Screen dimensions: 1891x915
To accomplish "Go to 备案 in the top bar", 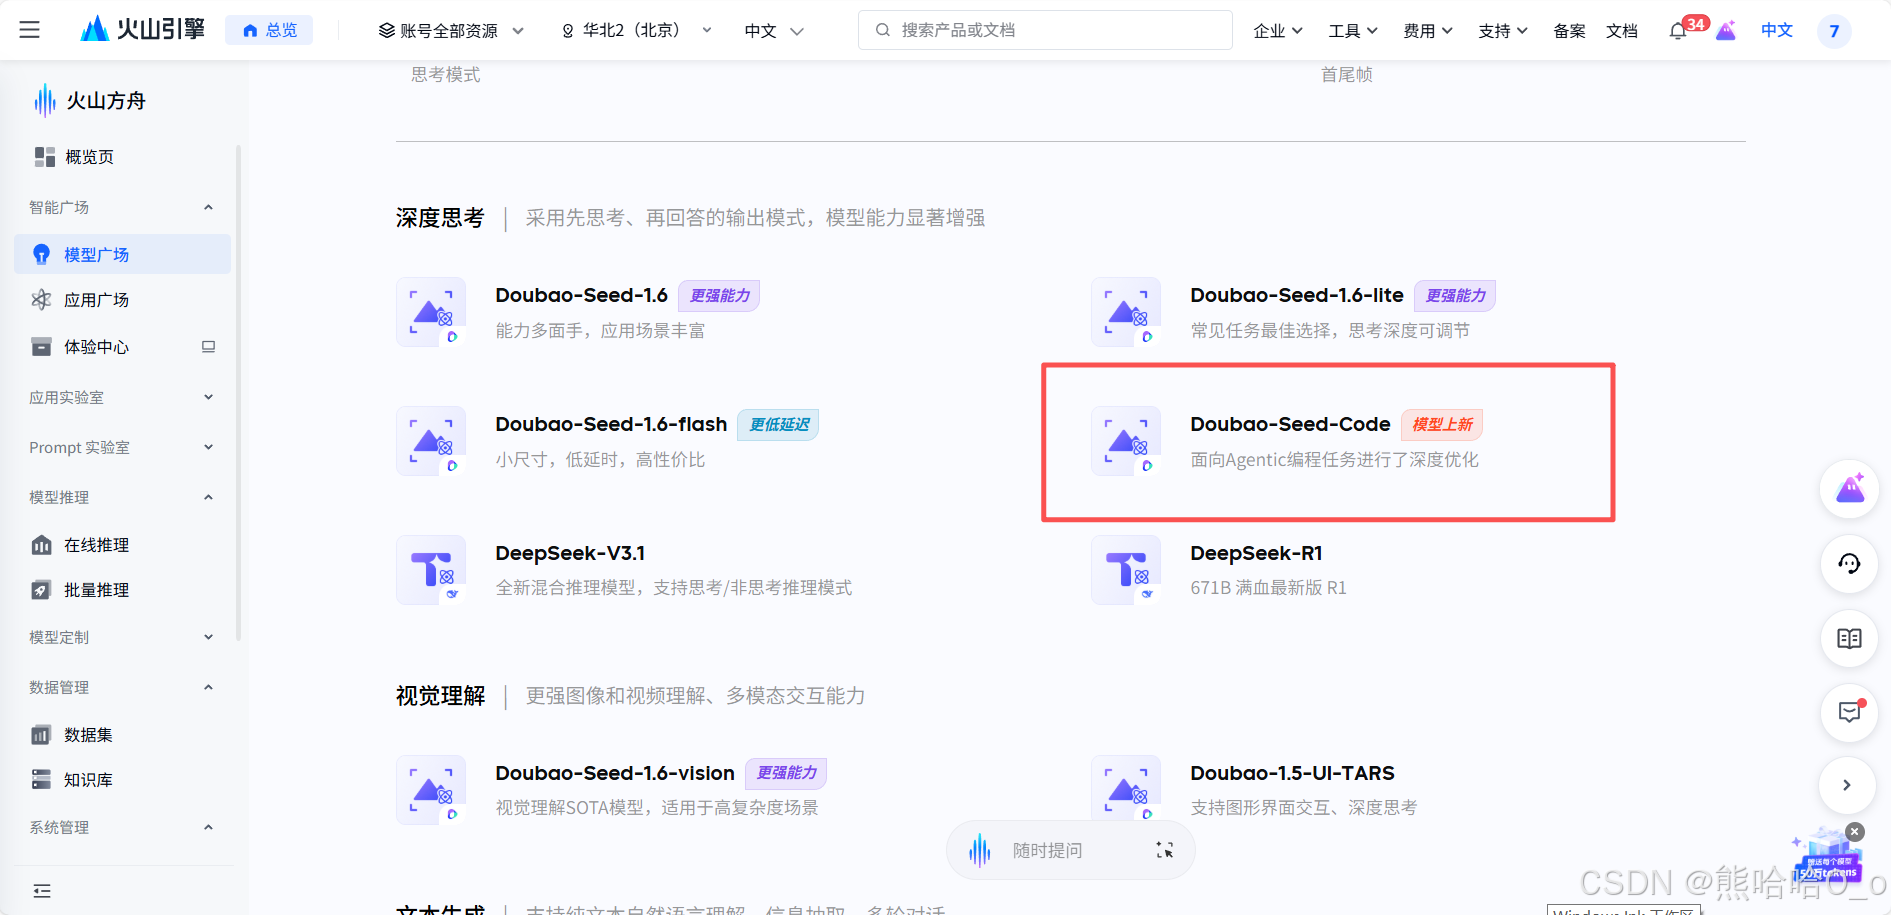I will 1569,31.
